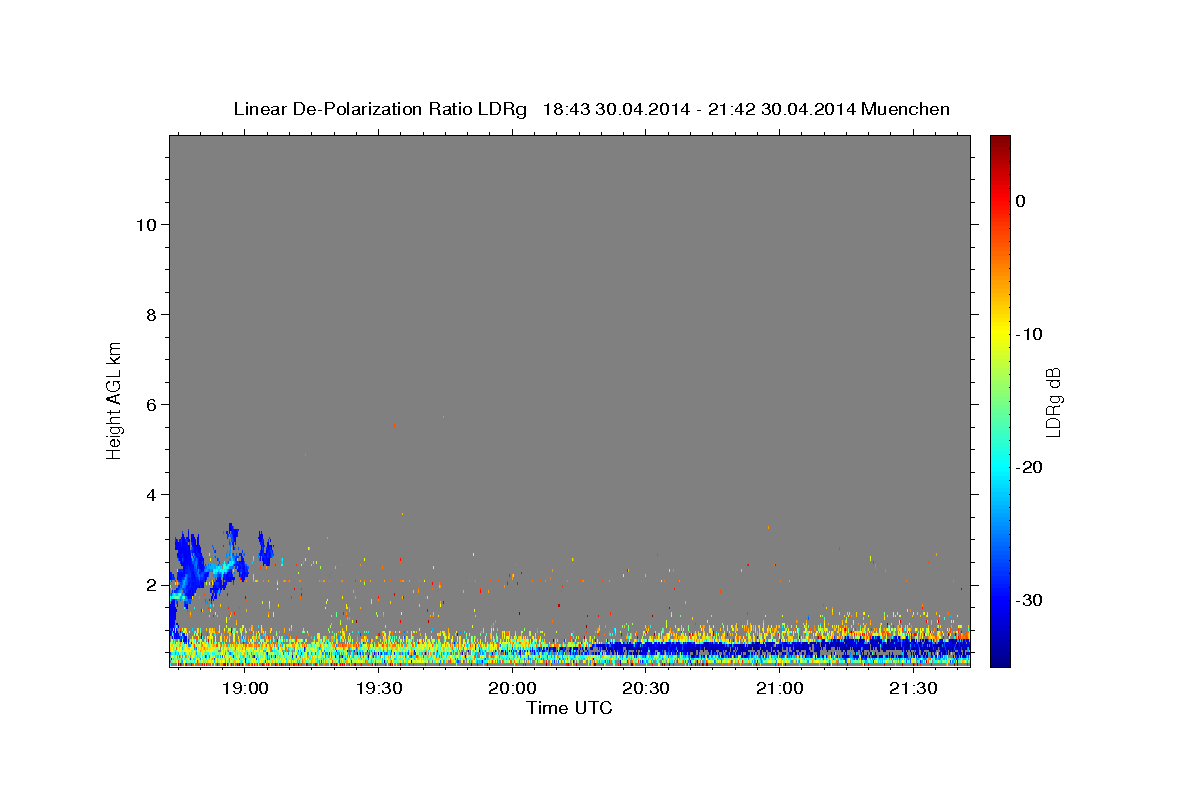This screenshot has height=800, width=1200.
Task: Click the height tick label 6
Action: (x=150, y=405)
